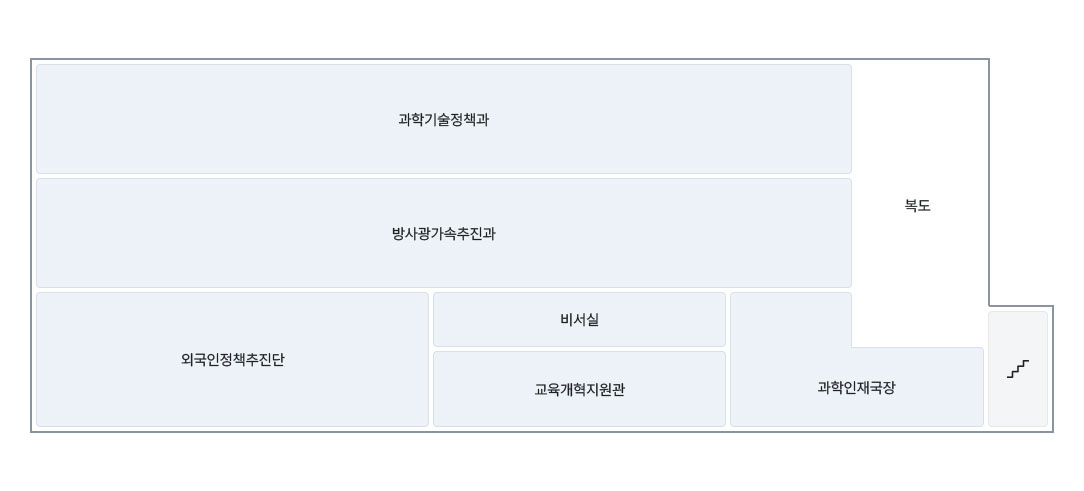This screenshot has height=491, width=1084.
Task: Click the 외국인정책추진단 name label
Action: [232, 360]
